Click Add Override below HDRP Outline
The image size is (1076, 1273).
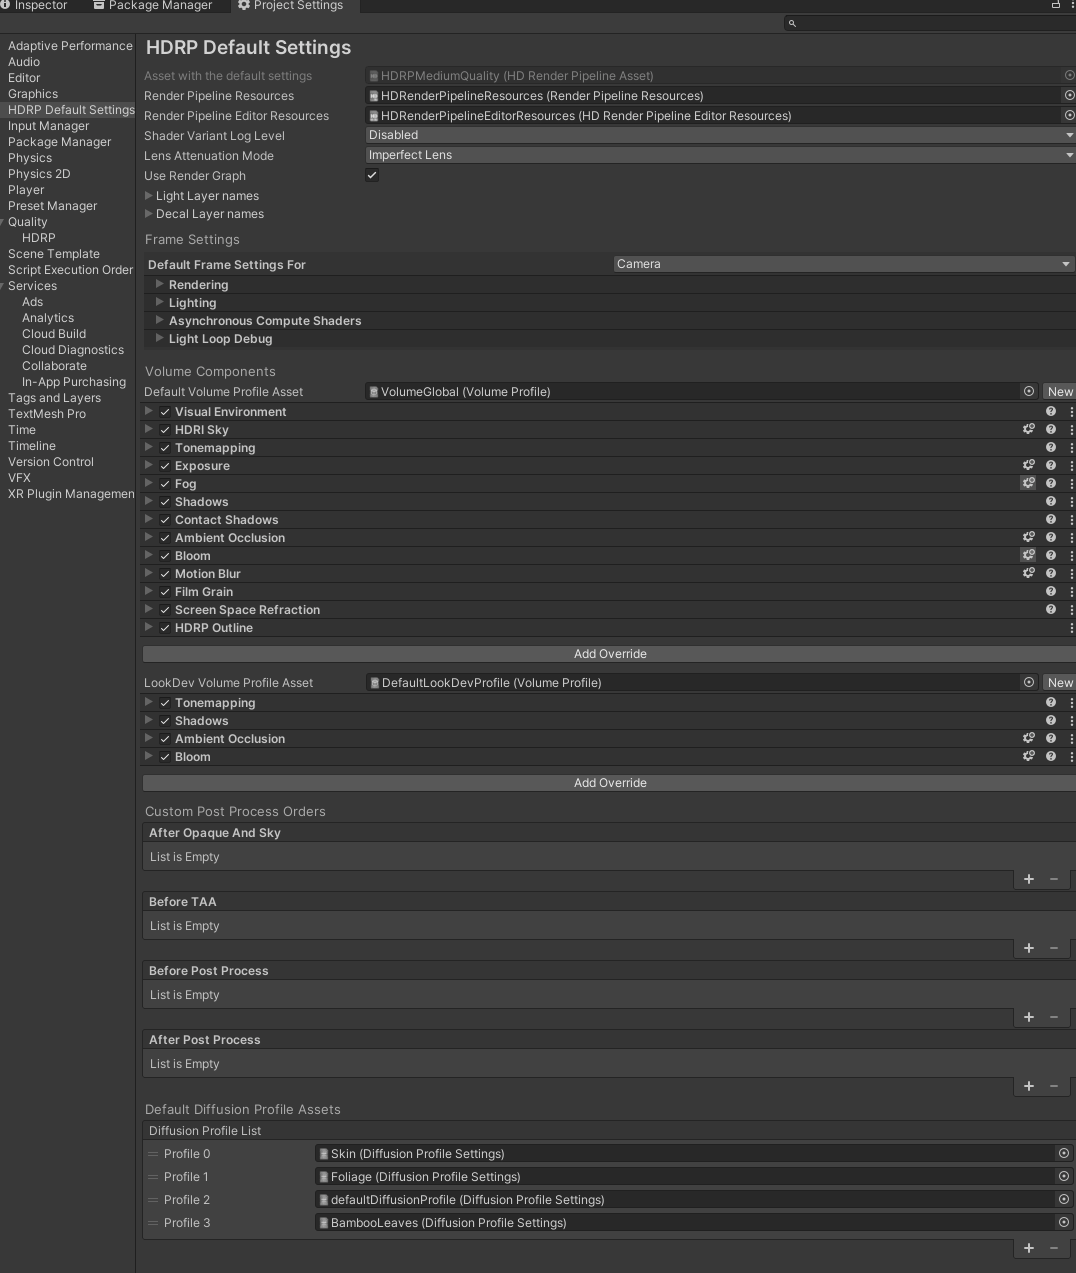610,653
